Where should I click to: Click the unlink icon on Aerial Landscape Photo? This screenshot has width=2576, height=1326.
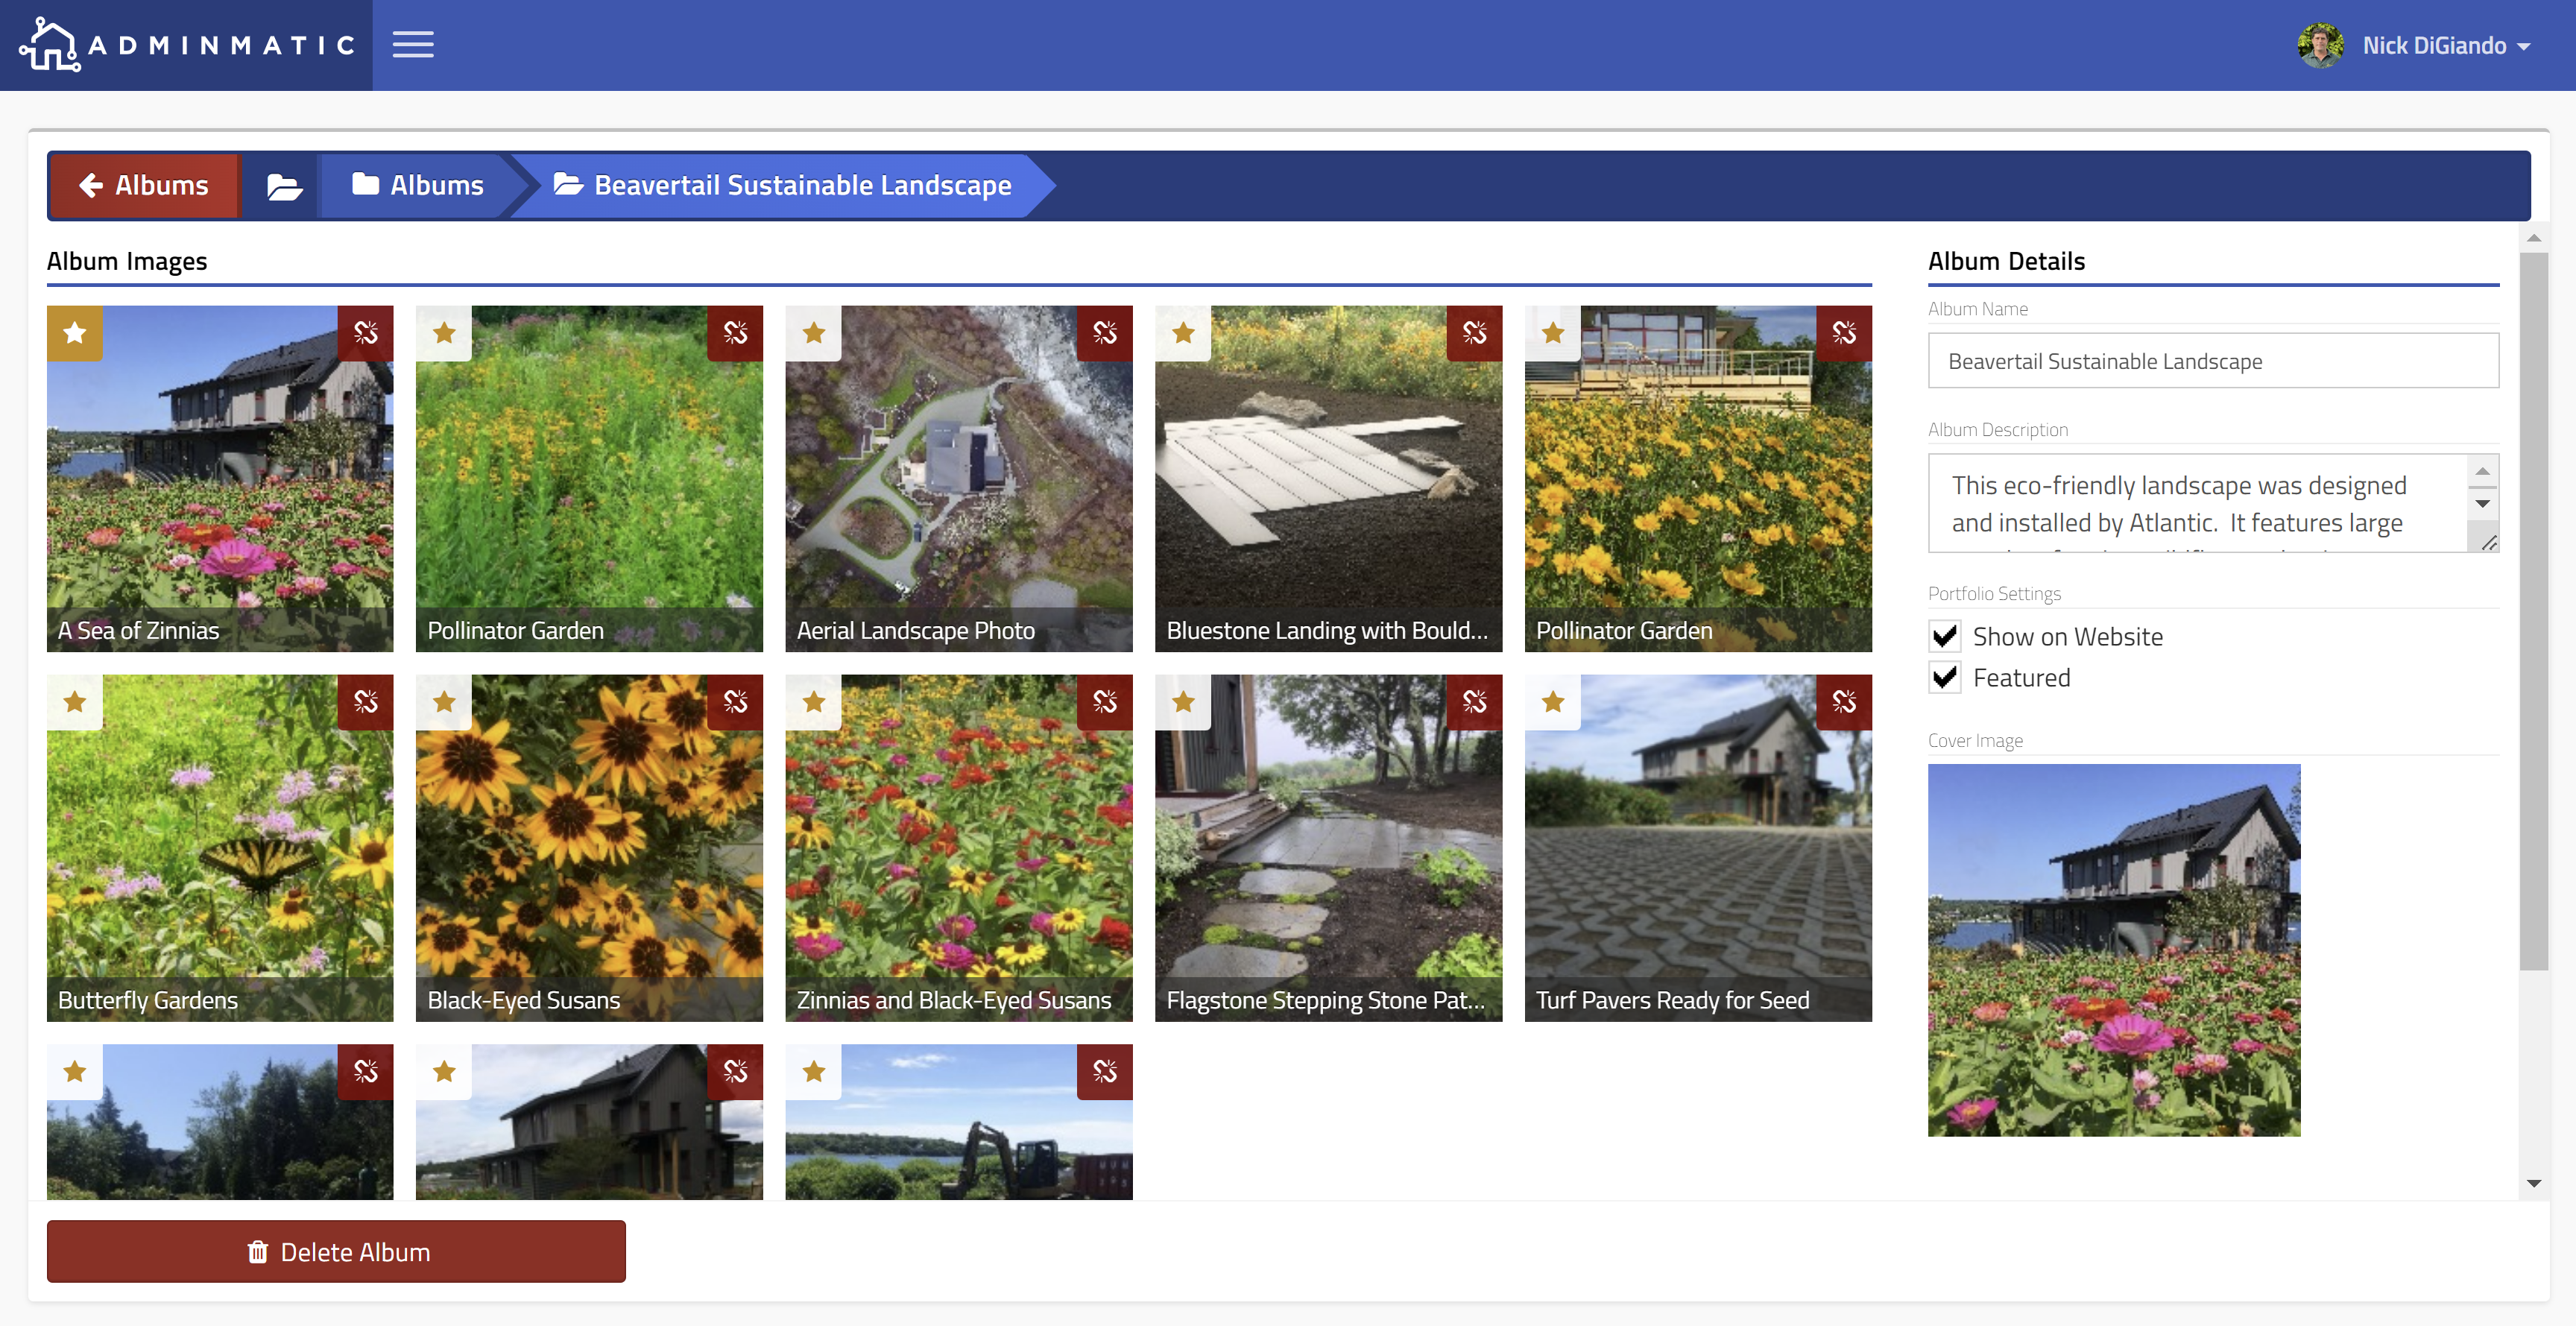pos(1105,333)
